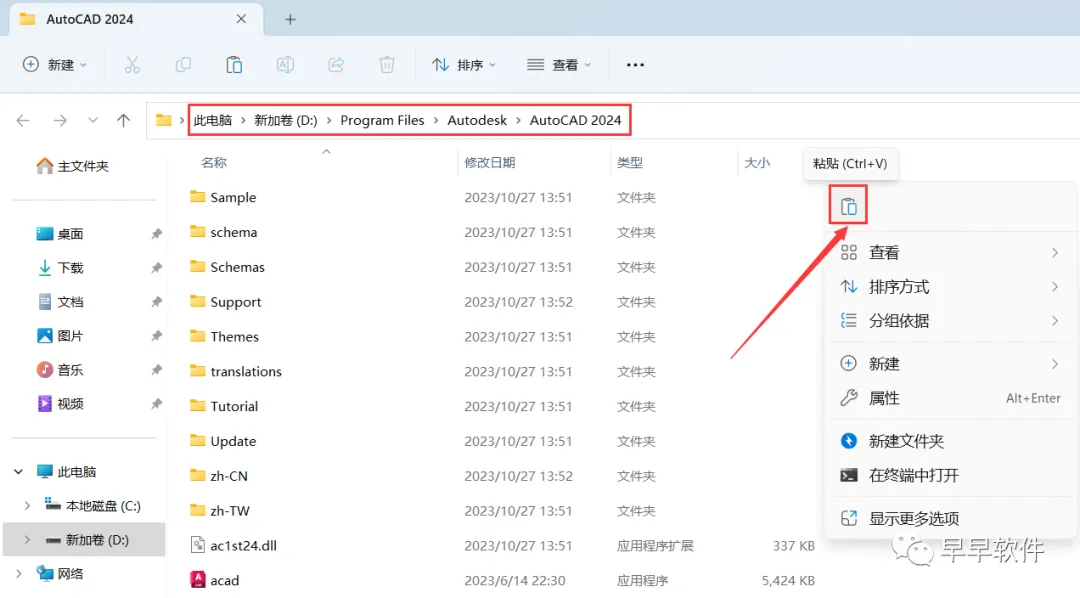
Task: Open recent locations dropdown arrow
Action: coord(92,121)
